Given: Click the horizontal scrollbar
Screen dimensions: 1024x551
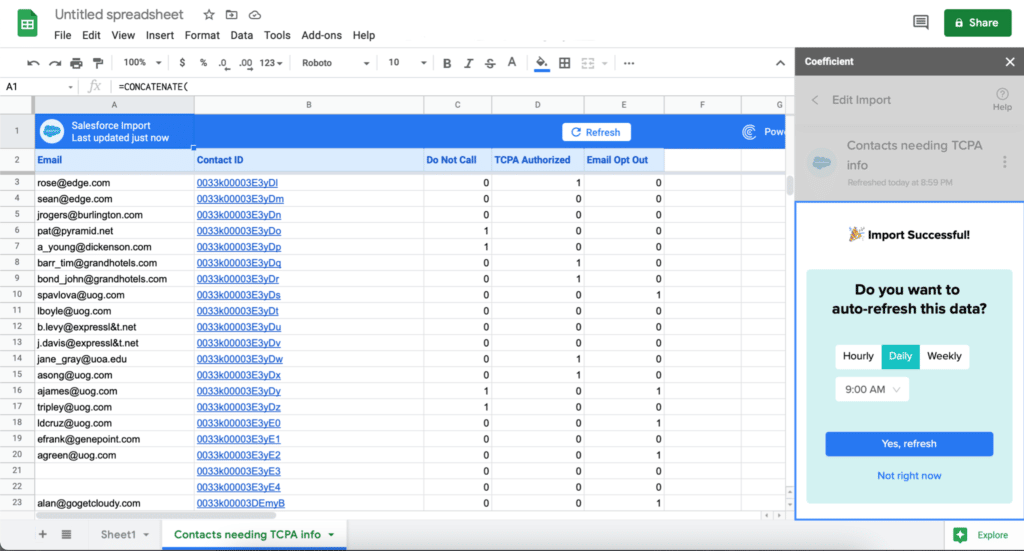Looking at the screenshot, I should click(x=157, y=515).
